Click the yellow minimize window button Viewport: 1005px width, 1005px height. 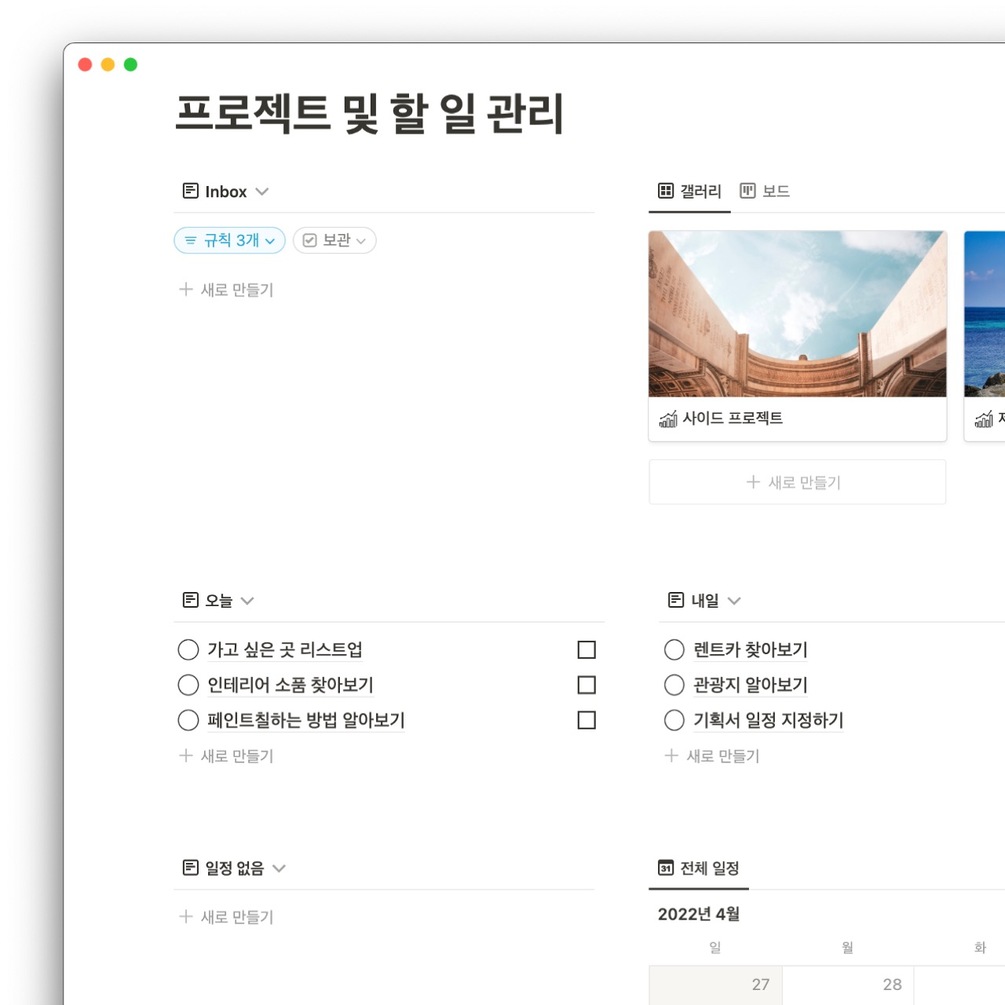108,64
